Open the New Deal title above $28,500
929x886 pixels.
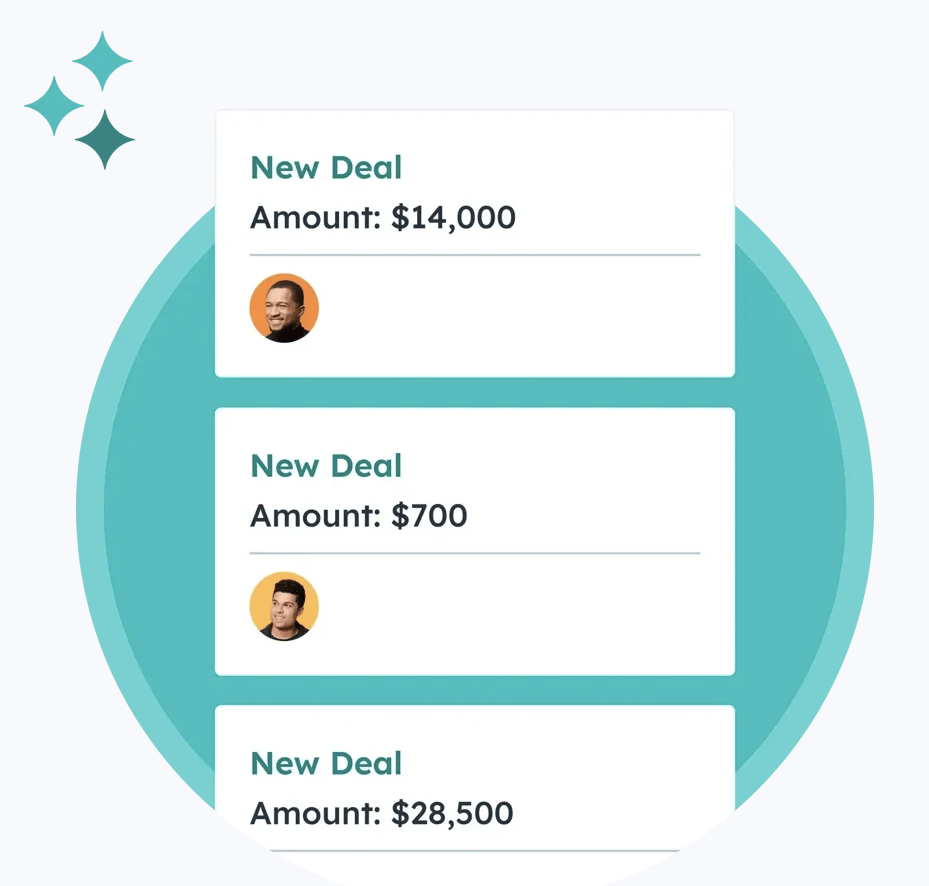326,764
